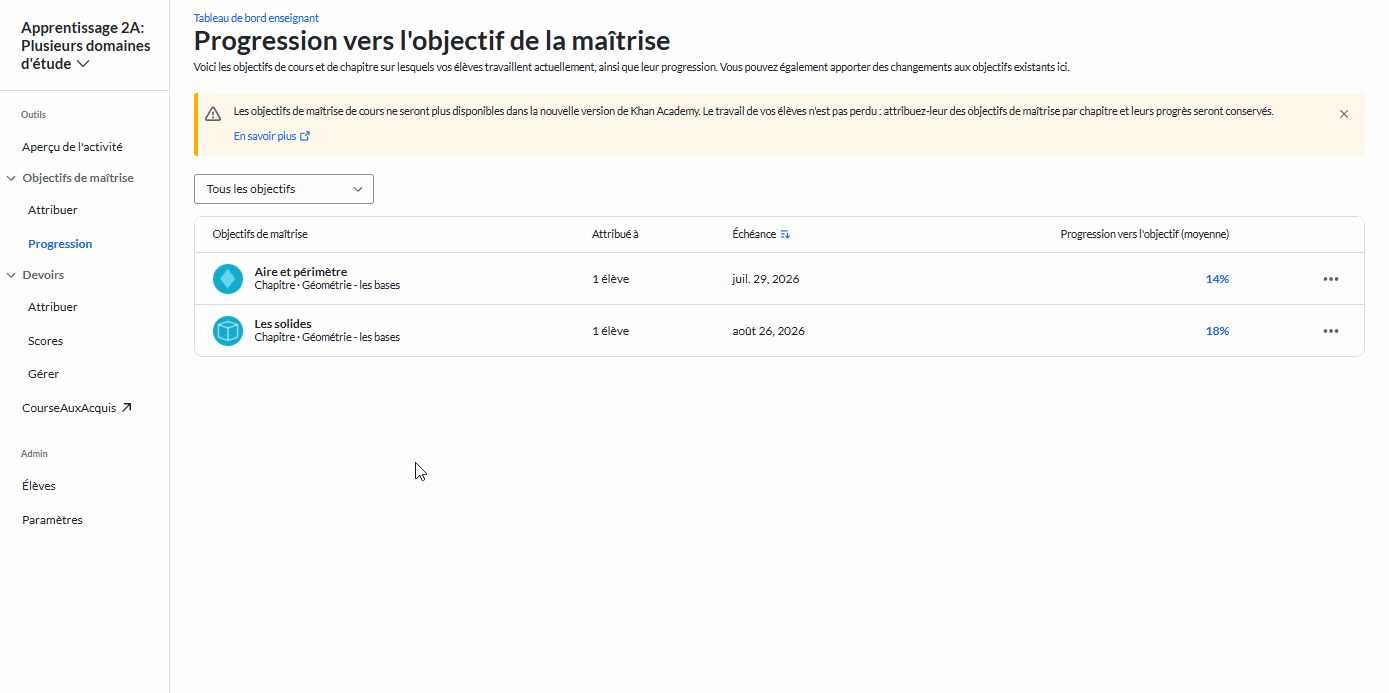1389x693 pixels.
Task: Open the Scores page
Action: pos(45,341)
